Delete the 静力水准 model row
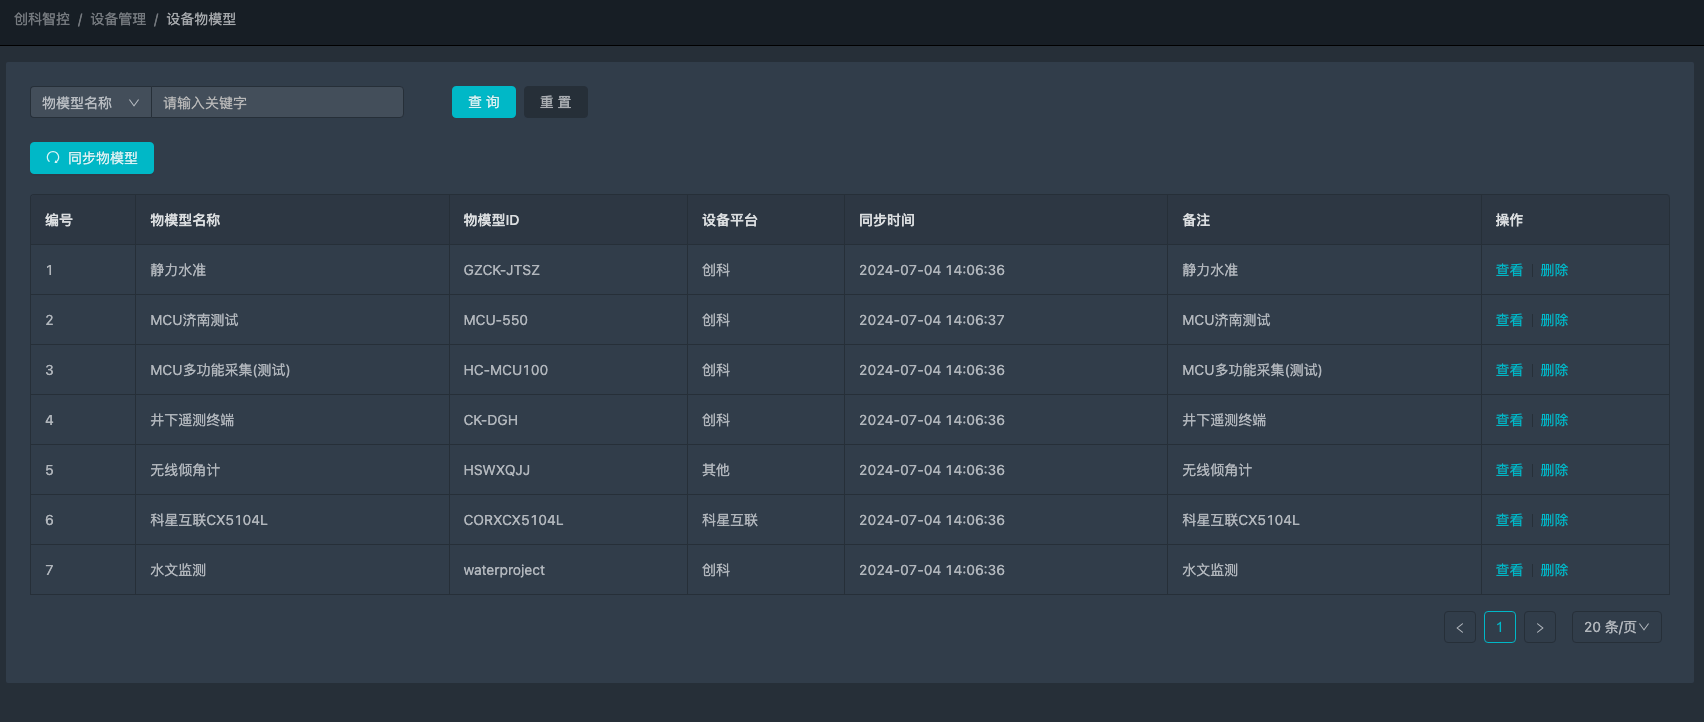Screen dimensions: 1704x722 (x=1554, y=270)
